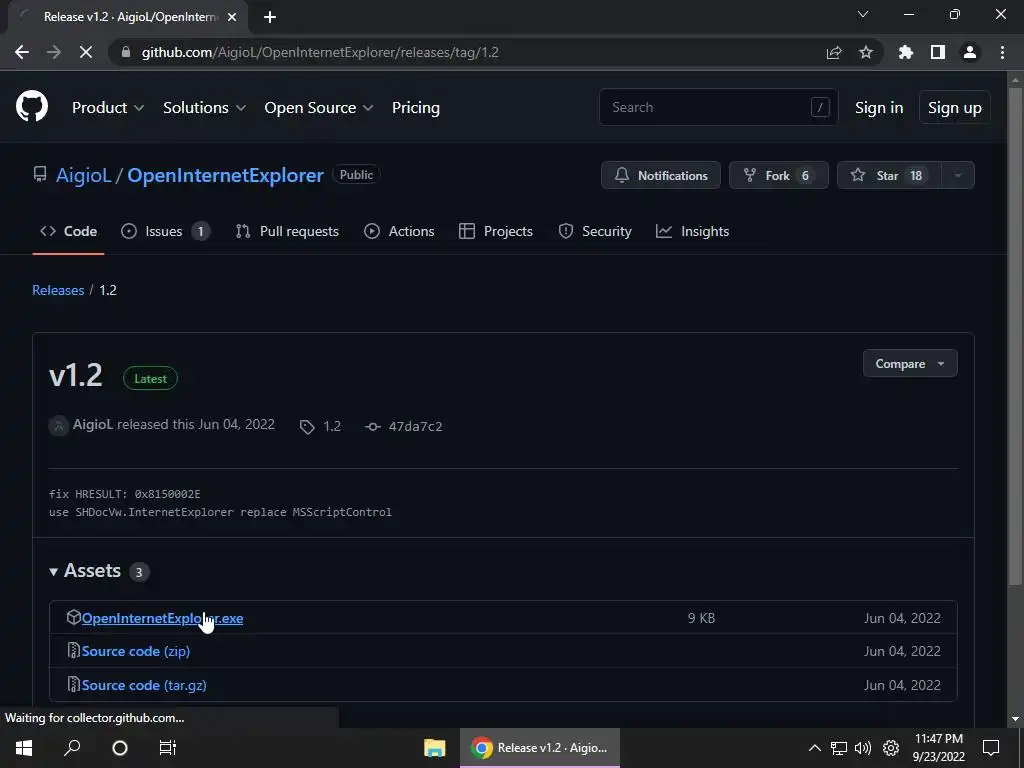Open the Pull requests tab
The height and width of the screenshot is (768, 1024).
(287, 231)
